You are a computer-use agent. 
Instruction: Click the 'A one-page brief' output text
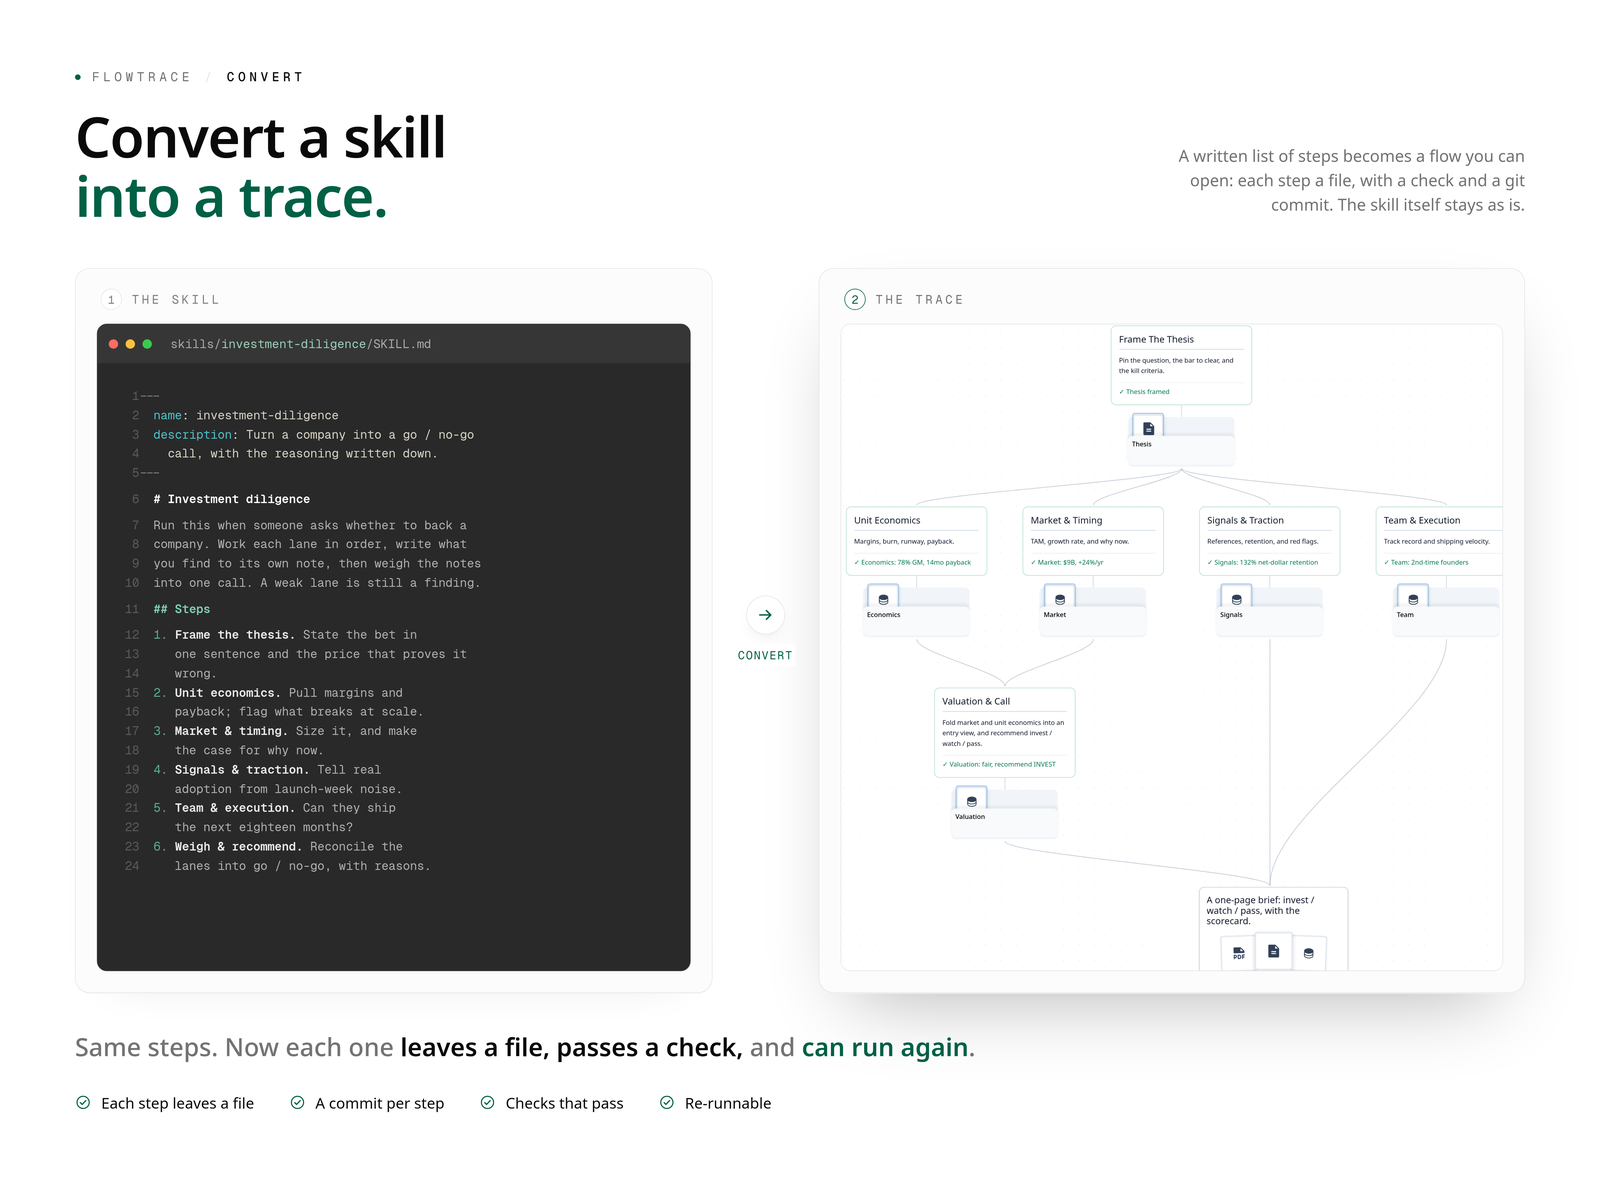pyautogui.click(x=1260, y=910)
